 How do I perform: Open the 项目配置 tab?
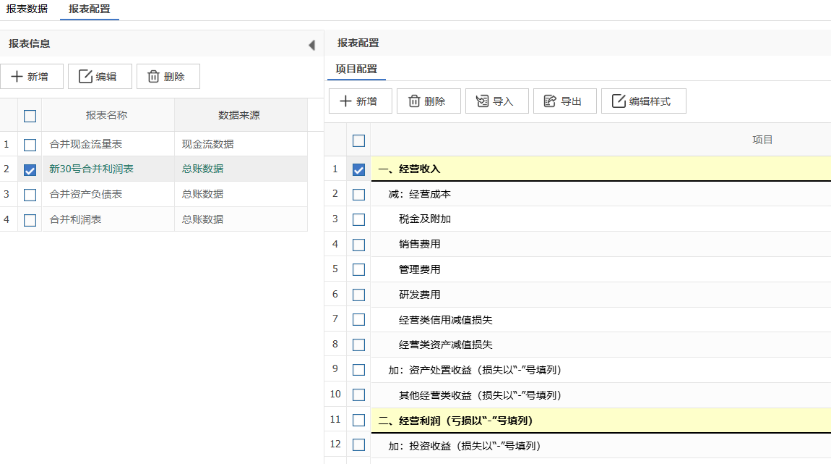point(356,69)
